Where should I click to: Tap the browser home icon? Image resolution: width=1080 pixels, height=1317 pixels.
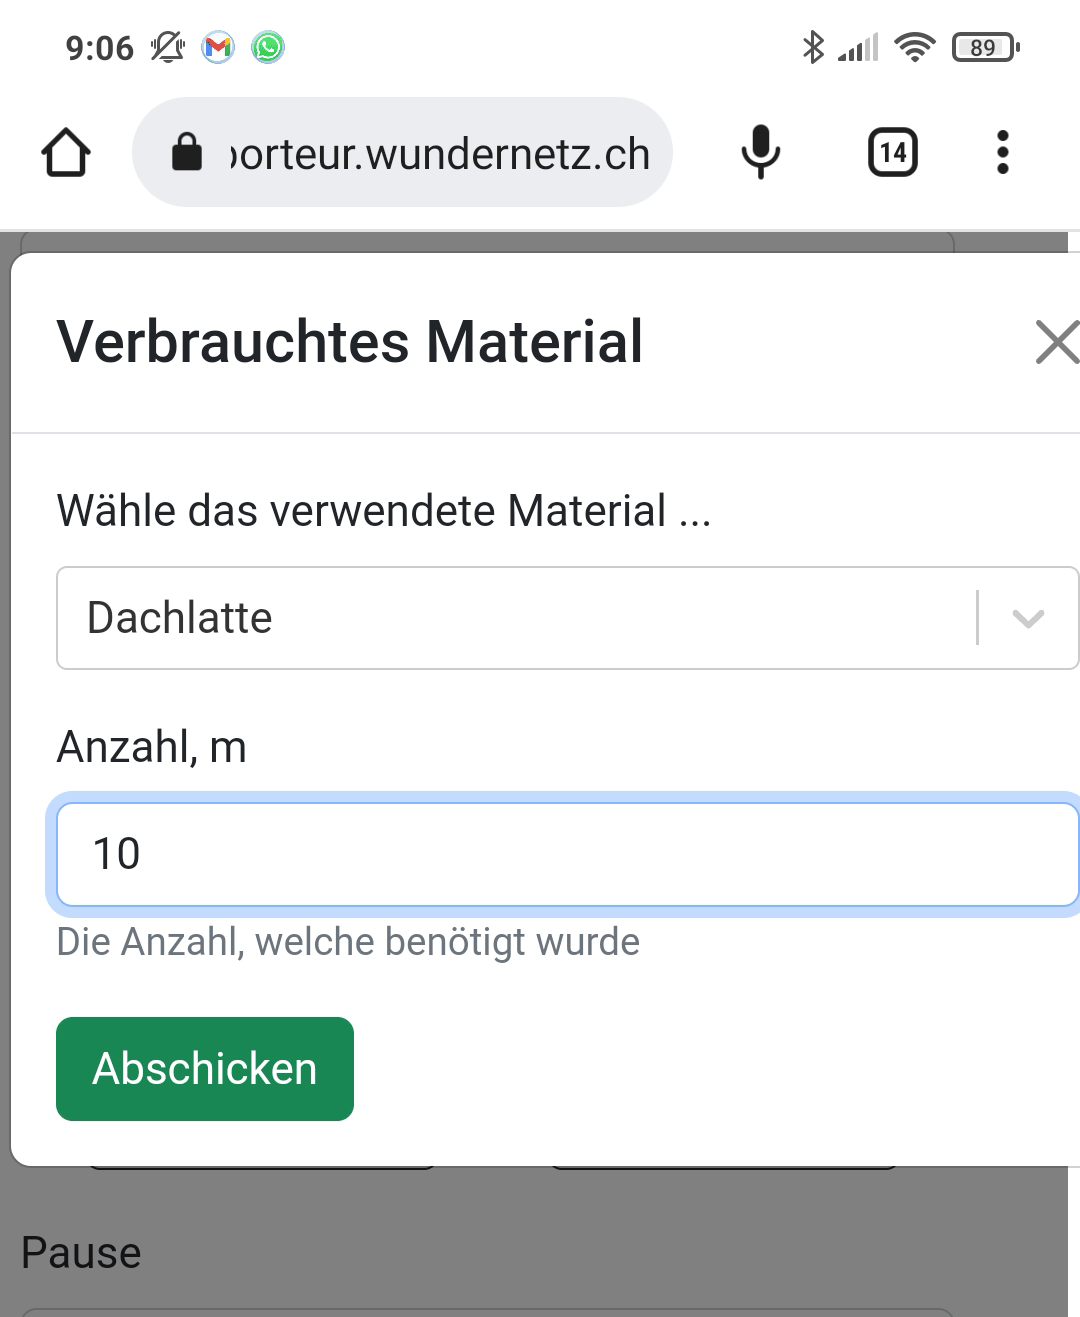(x=66, y=153)
